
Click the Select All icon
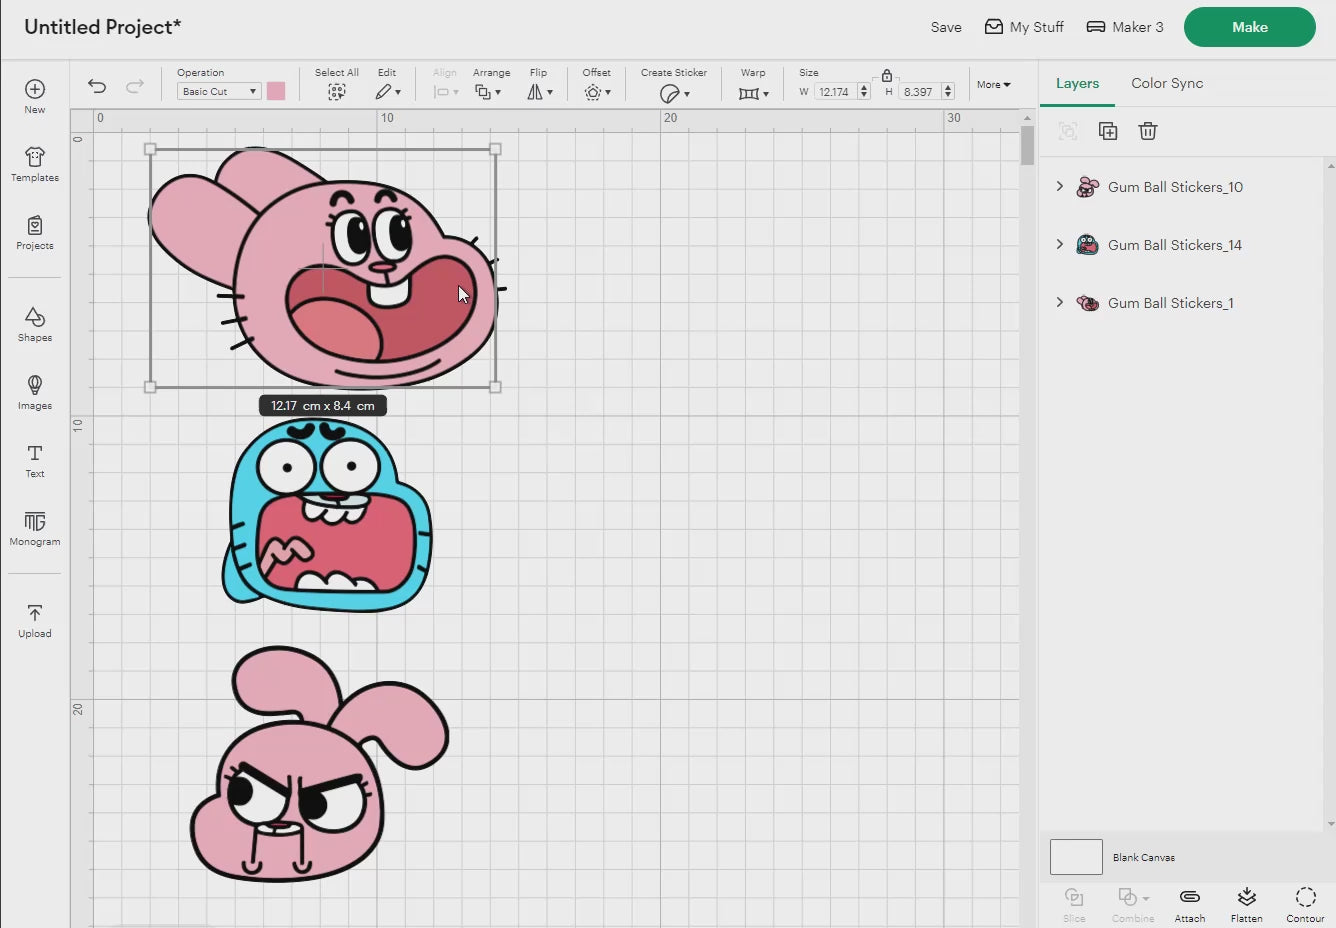337,92
